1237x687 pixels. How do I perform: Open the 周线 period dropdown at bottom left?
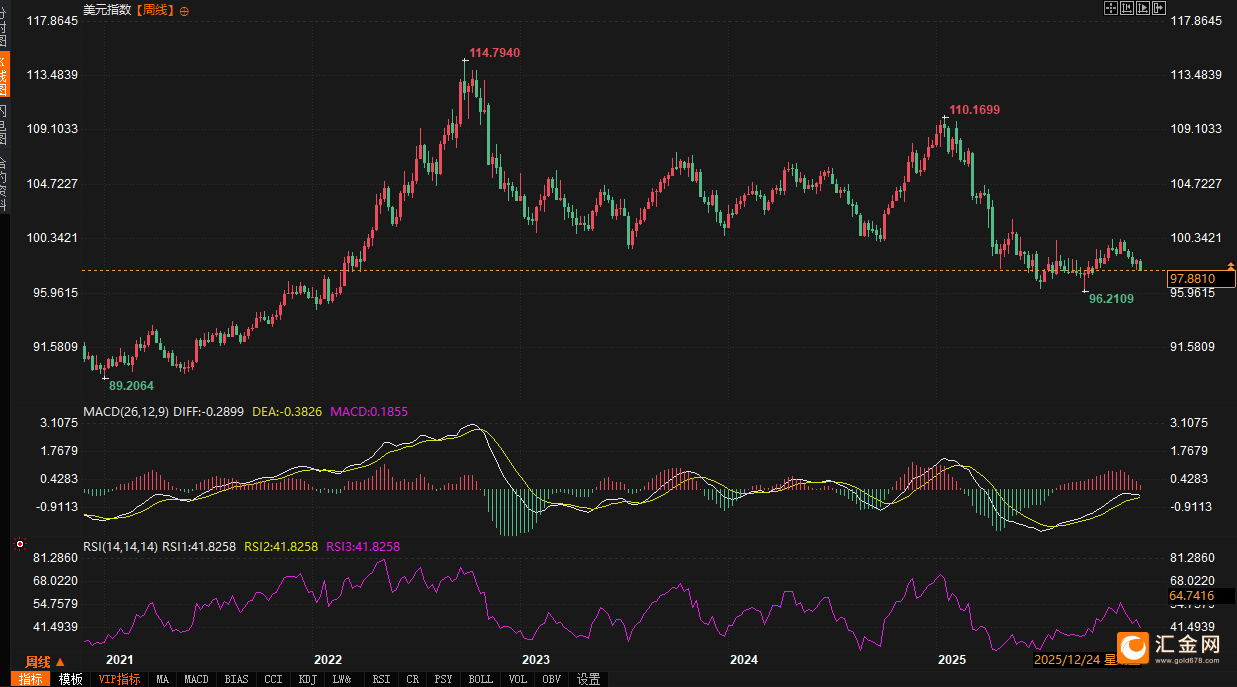(44, 662)
